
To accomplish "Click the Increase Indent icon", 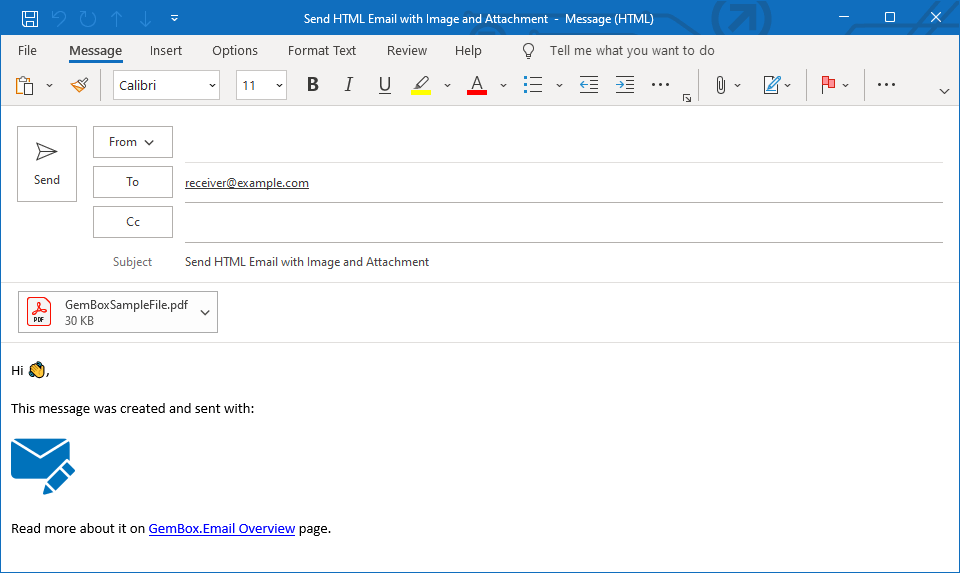I will click(625, 86).
